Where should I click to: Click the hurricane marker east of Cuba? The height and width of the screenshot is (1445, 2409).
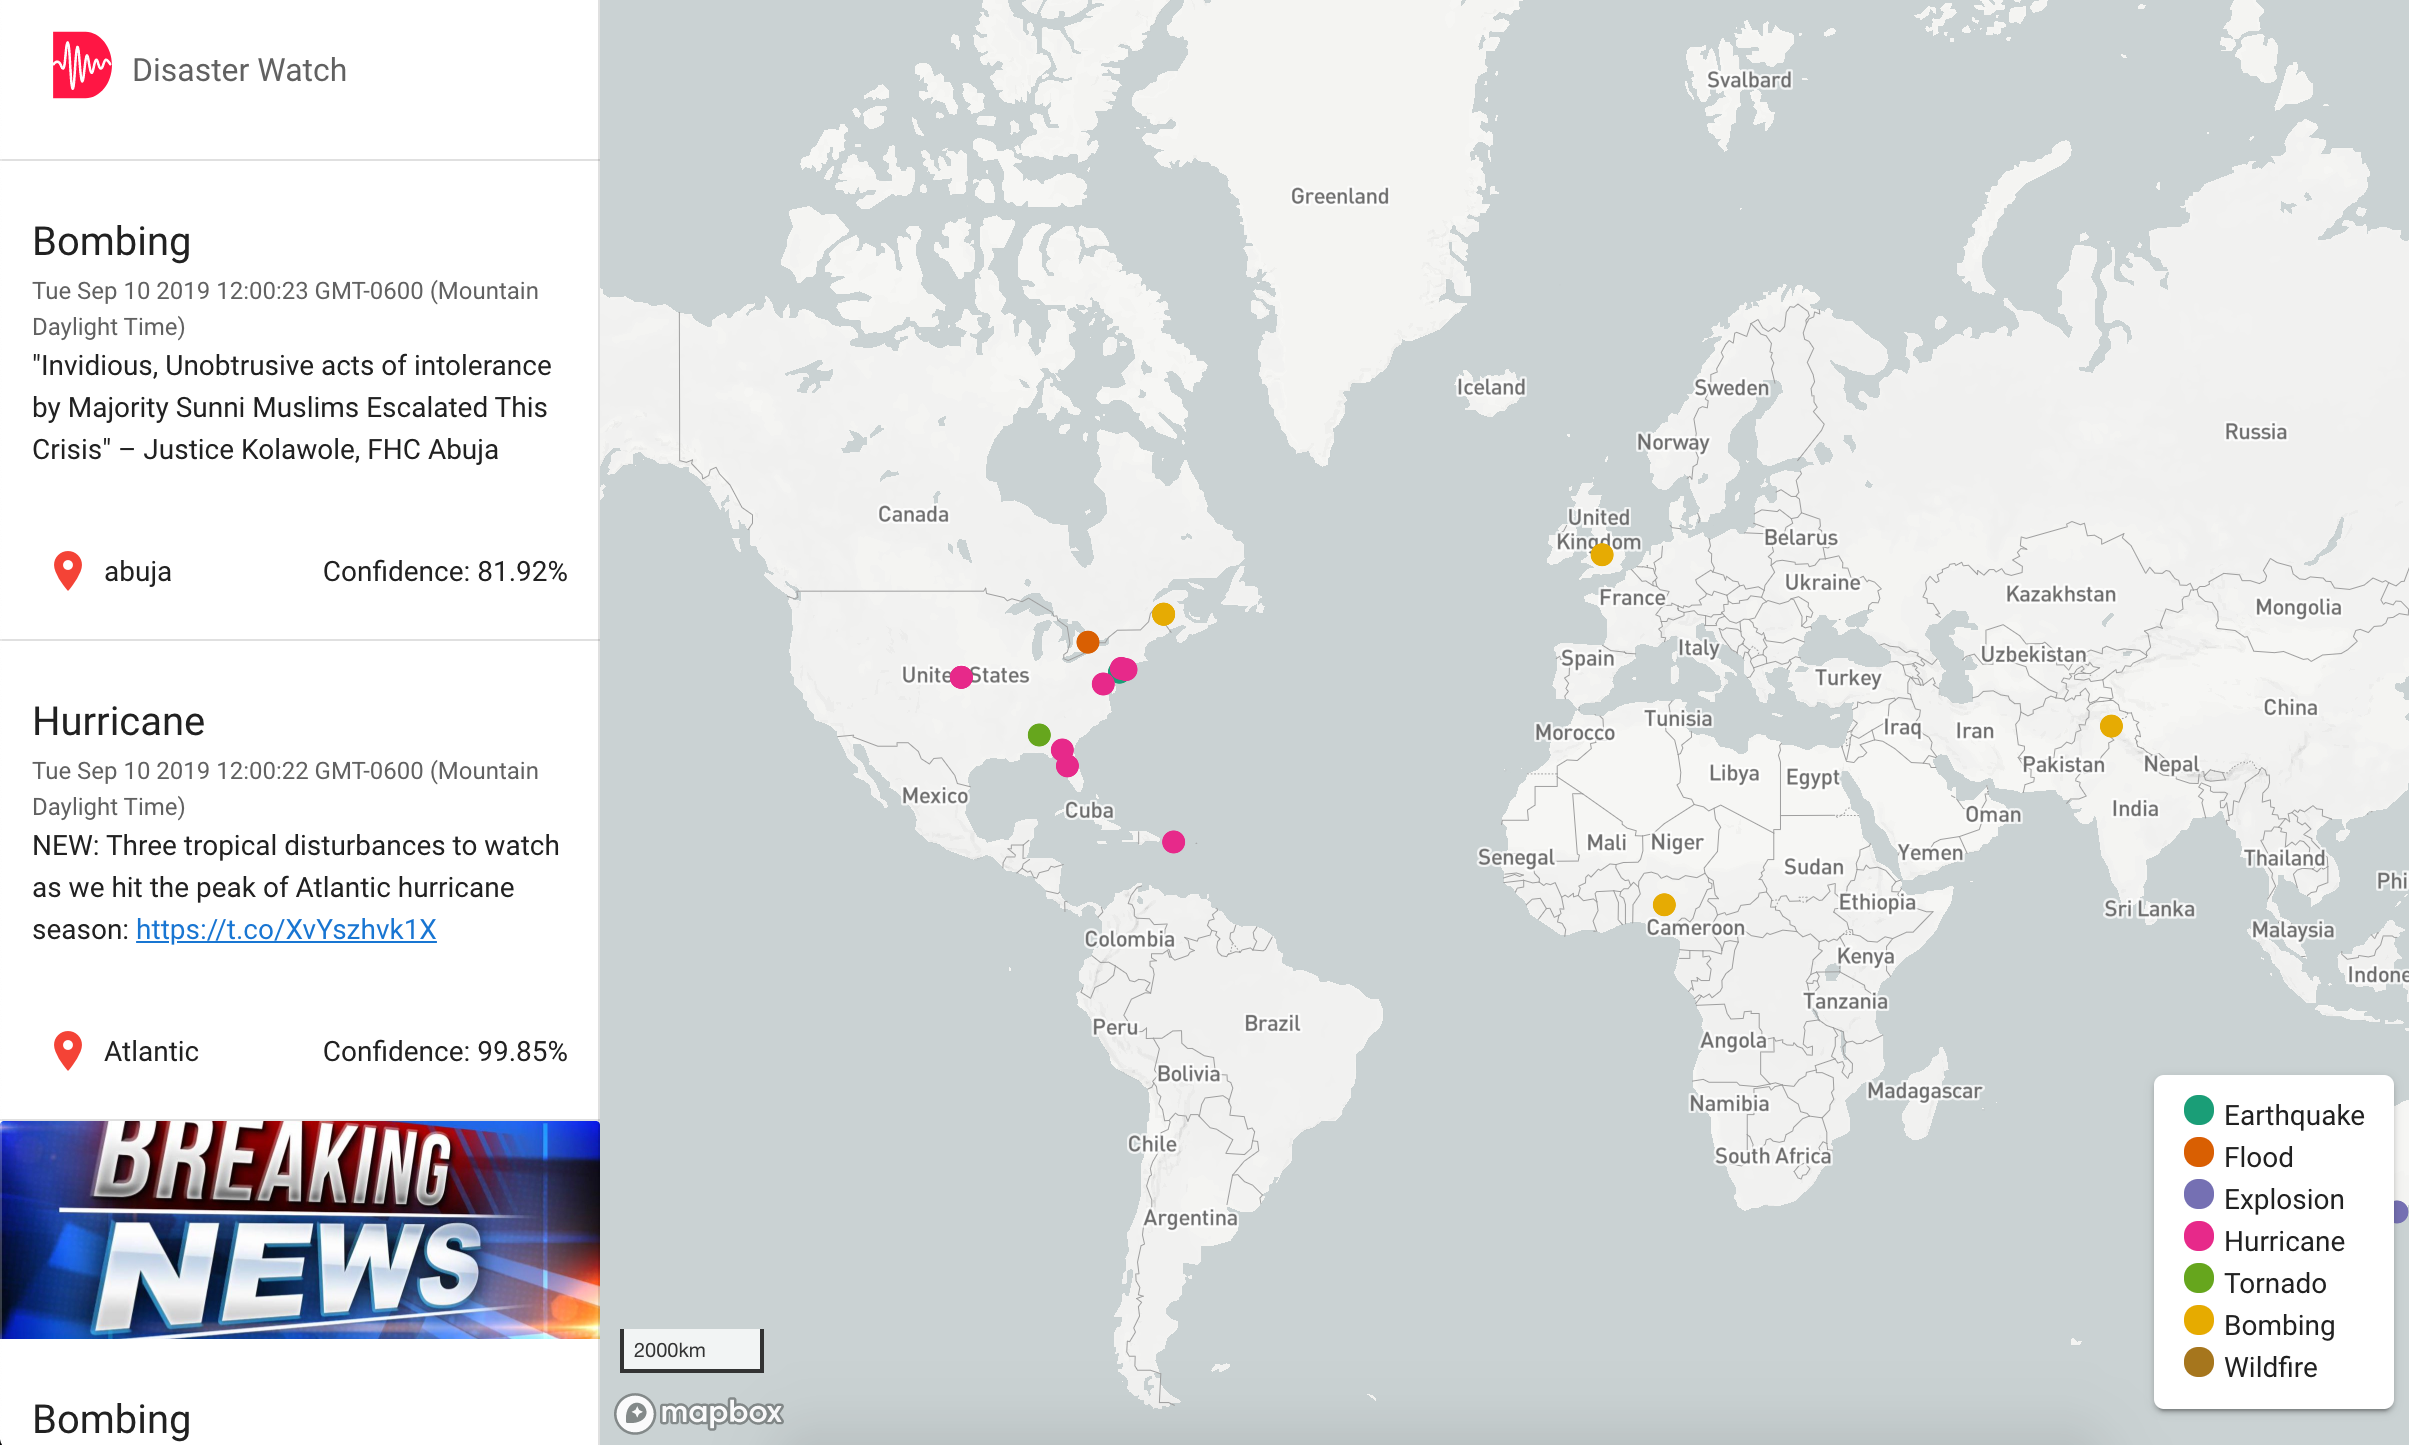click(x=1174, y=842)
